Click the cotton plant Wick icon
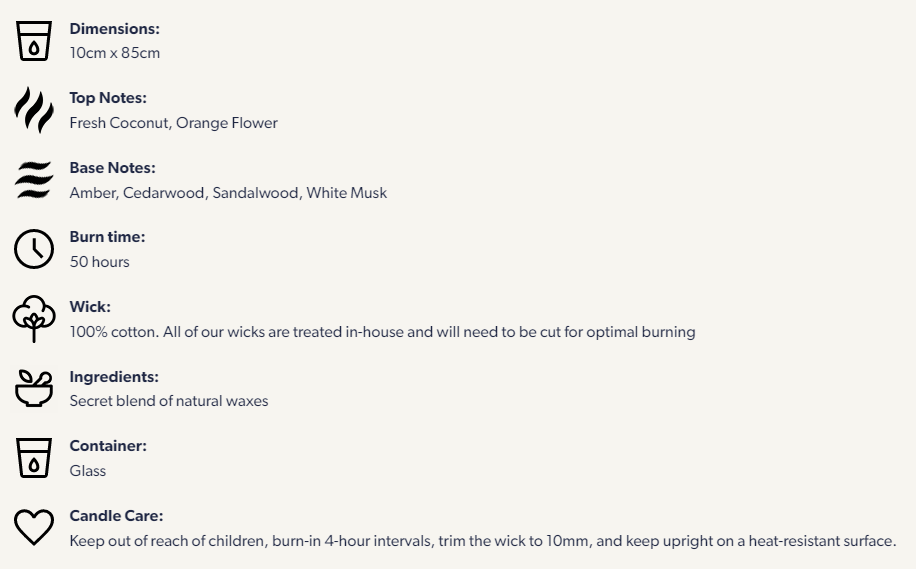This screenshot has height=569, width=916. 34,318
